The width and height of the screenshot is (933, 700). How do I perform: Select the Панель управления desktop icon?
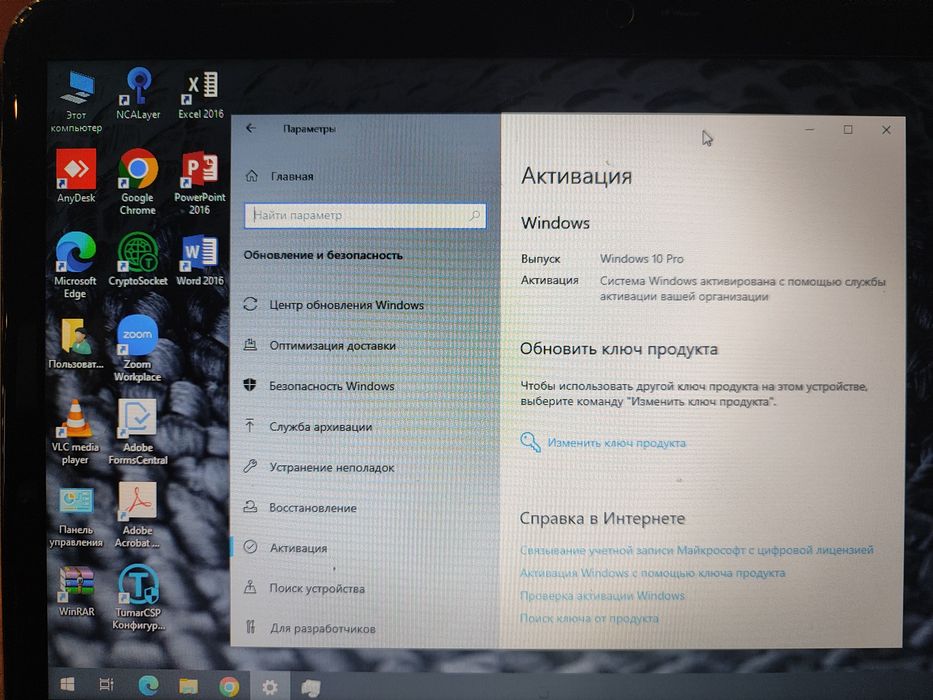(x=76, y=517)
